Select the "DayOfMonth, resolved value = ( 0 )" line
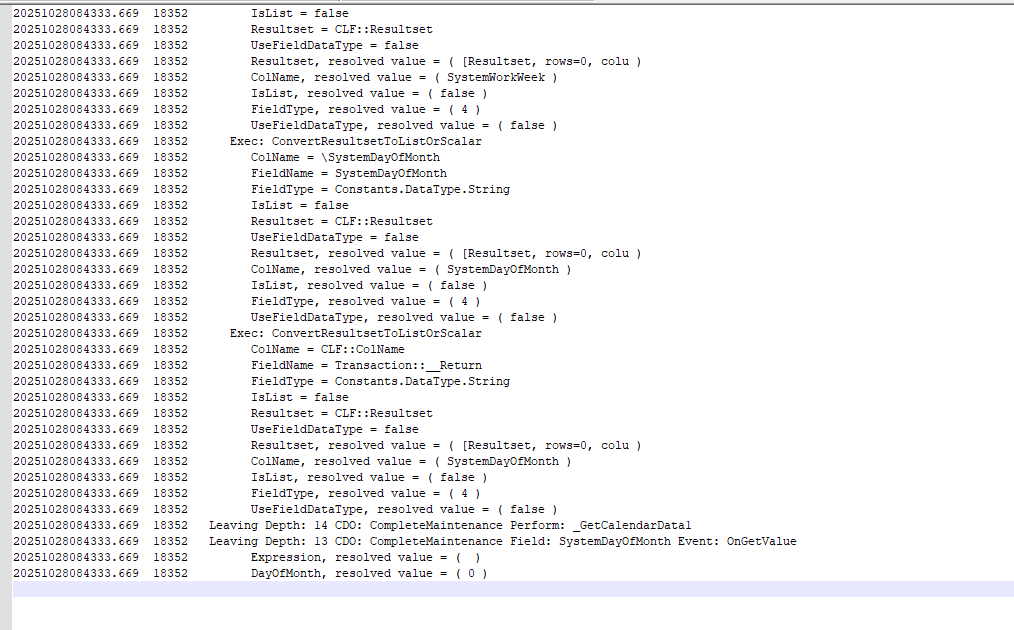 pos(369,573)
